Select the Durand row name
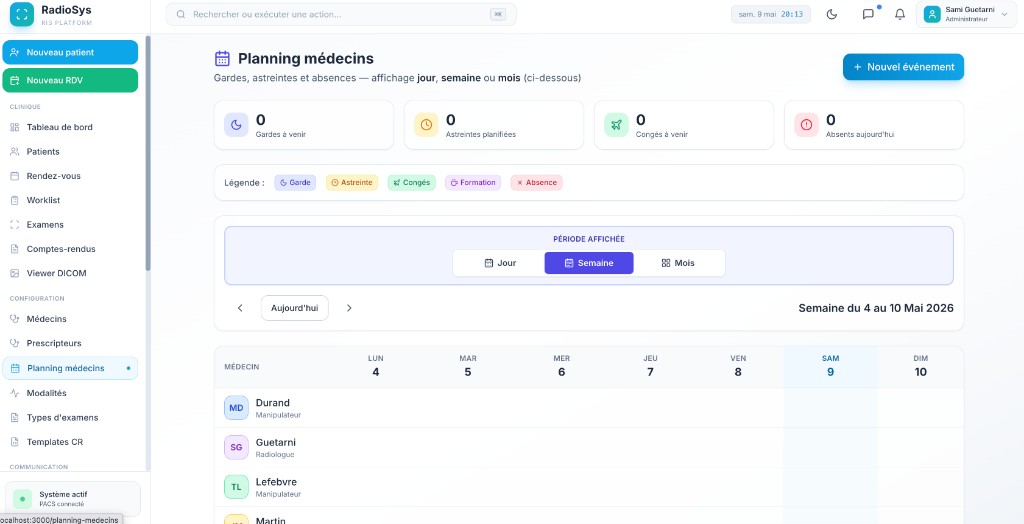The image size is (1024, 524). coord(272,402)
